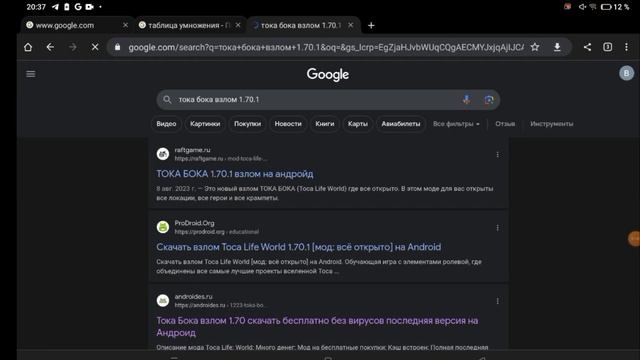This screenshot has height=360, width=640.
Task: Close the www.google.com tab
Action: (125, 25)
